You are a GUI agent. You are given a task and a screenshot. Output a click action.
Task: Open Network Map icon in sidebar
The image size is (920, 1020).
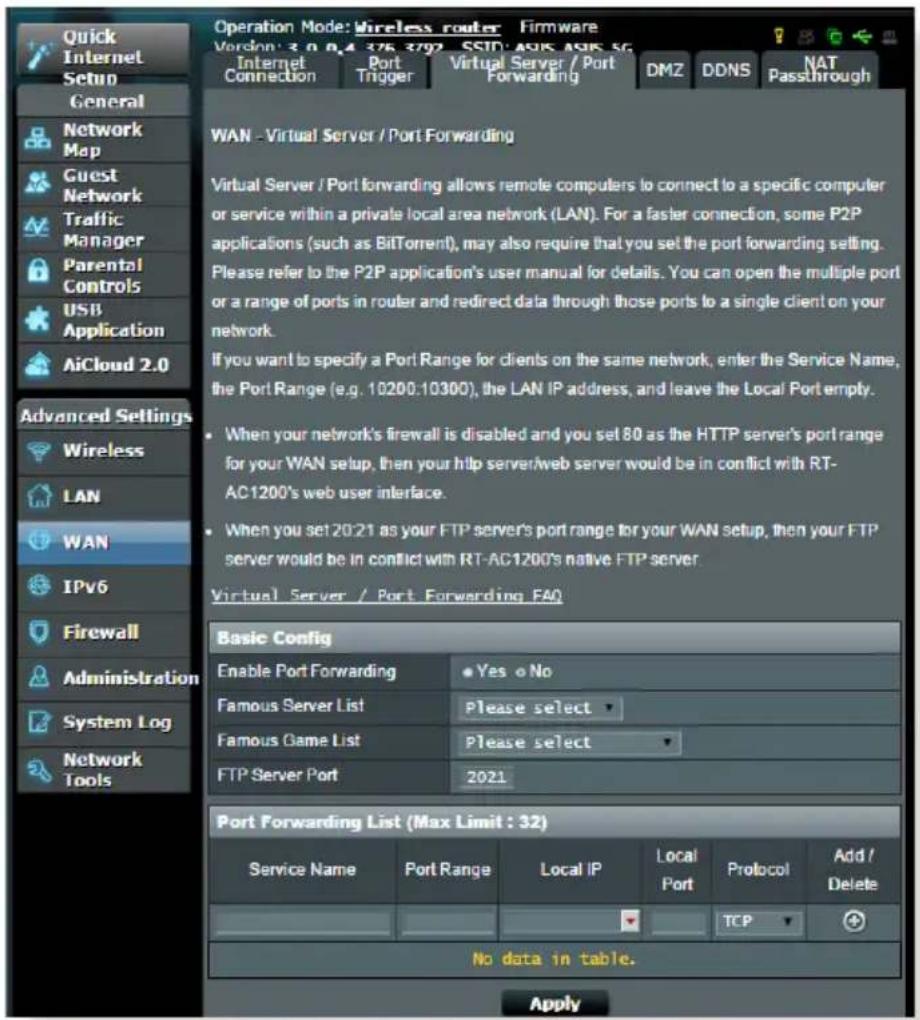pos(38,139)
